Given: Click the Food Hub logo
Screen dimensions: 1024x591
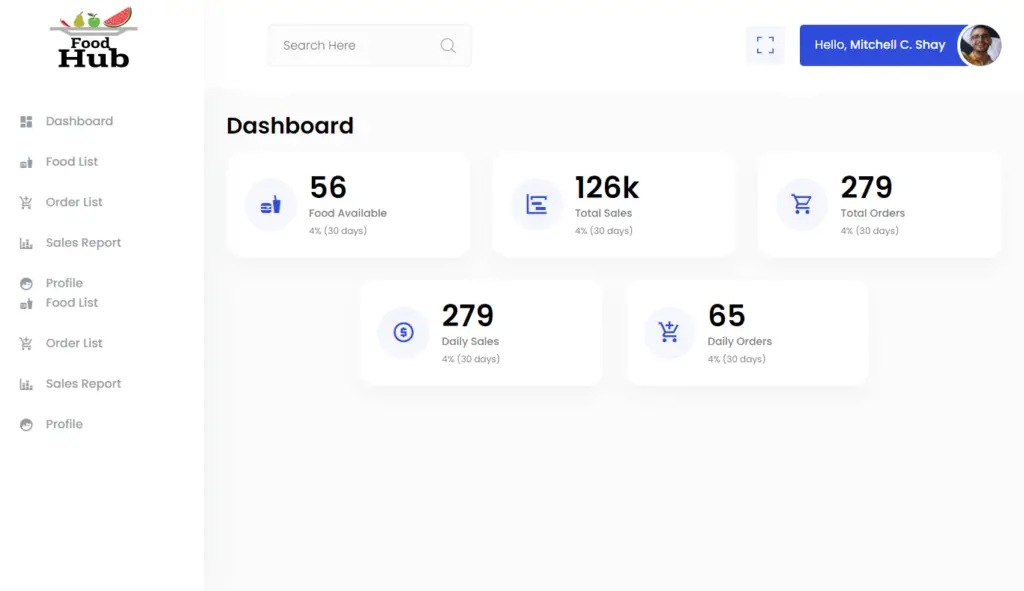Looking at the screenshot, I should click(x=92, y=40).
